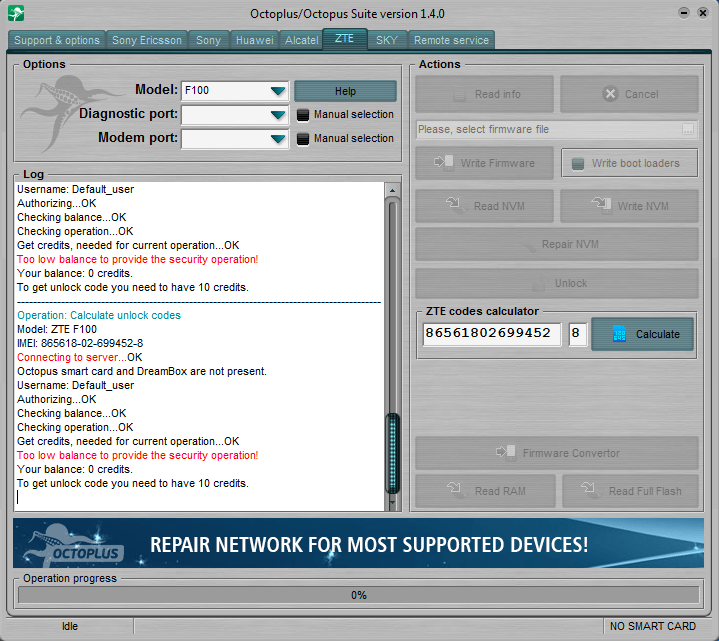The height and width of the screenshot is (641, 719).
Task: Open the Sony tab
Action: 209,40
